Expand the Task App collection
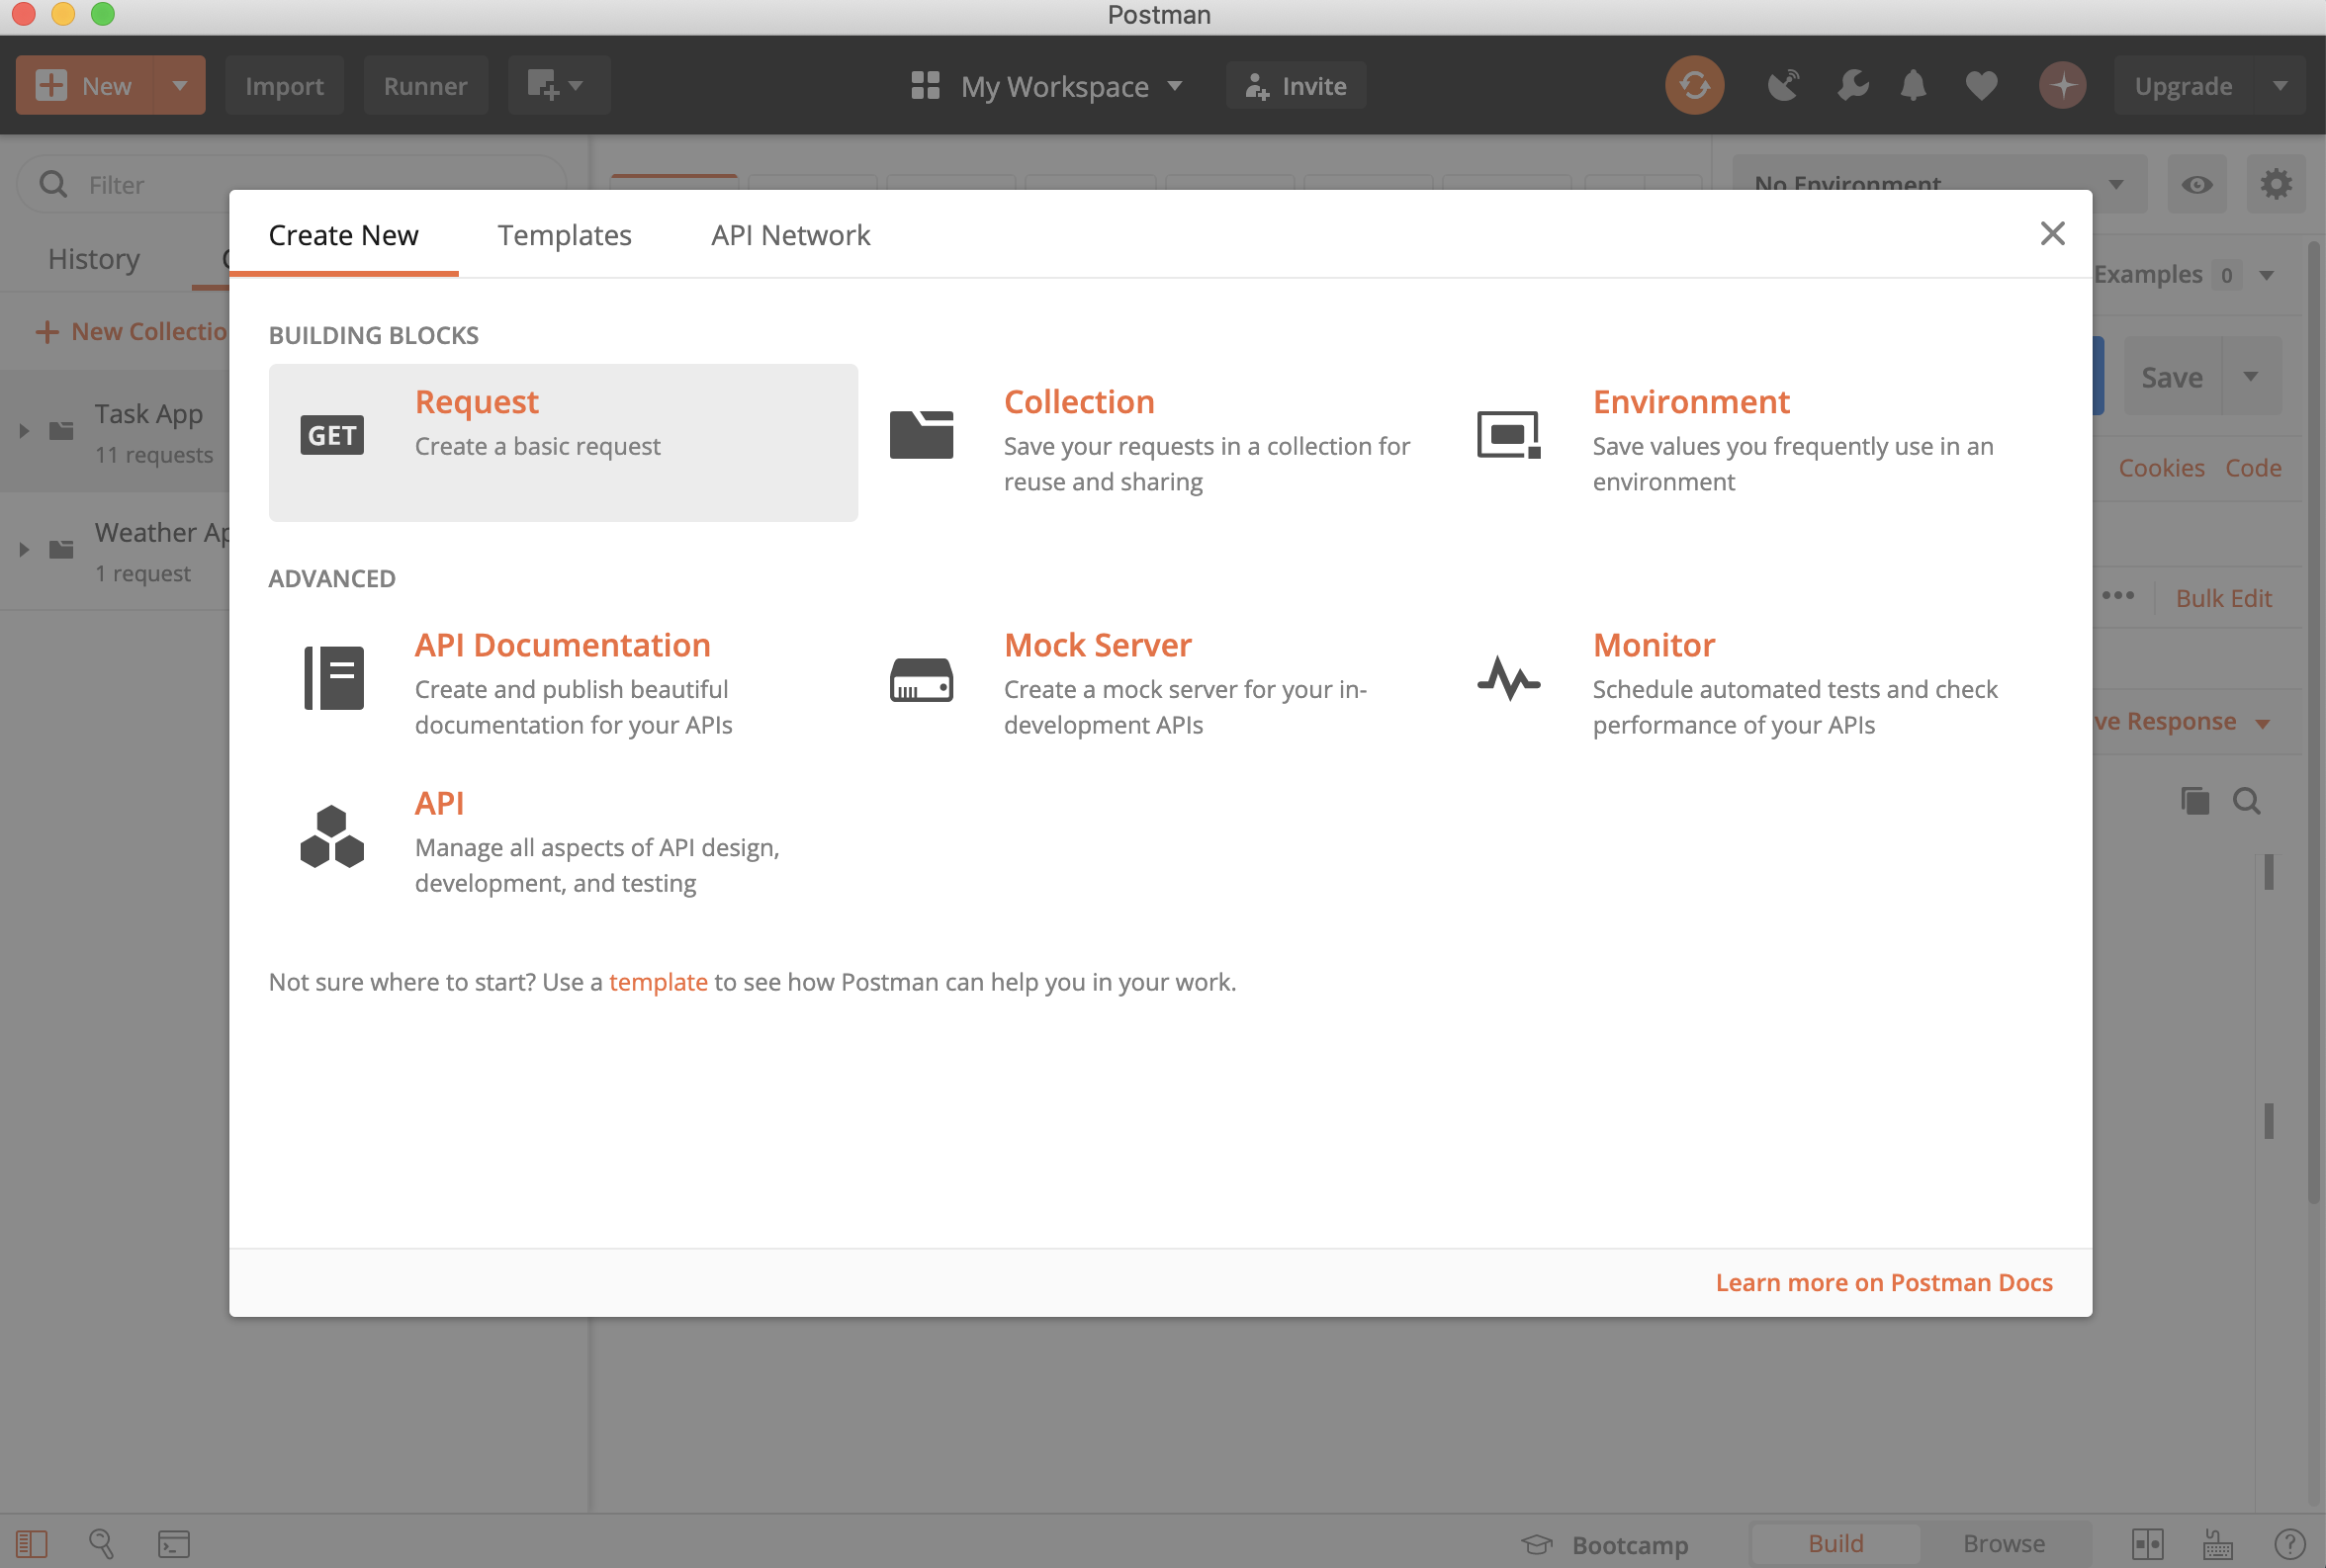Screen dimensions: 2326x1568 [23, 430]
